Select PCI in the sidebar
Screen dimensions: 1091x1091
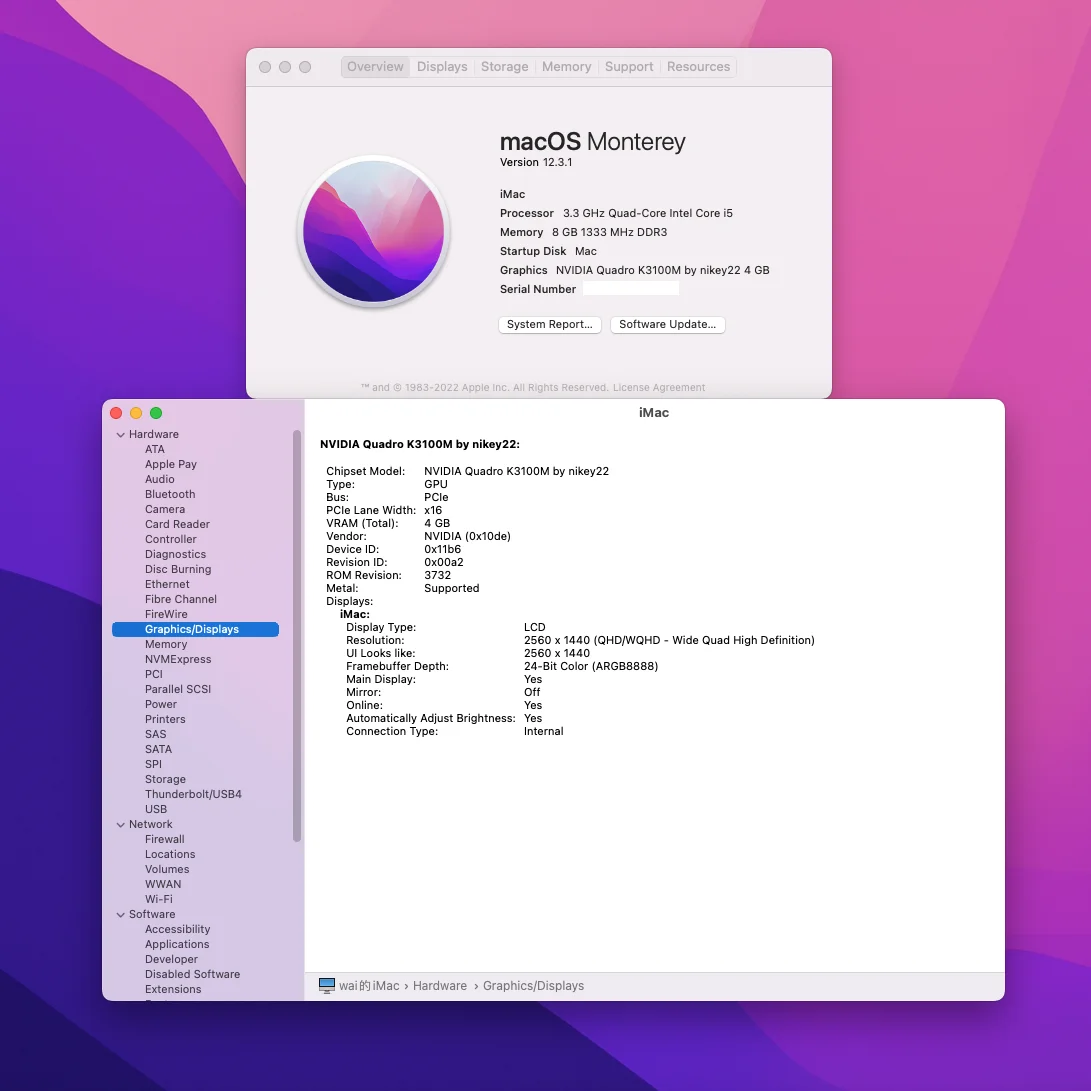click(x=154, y=674)
